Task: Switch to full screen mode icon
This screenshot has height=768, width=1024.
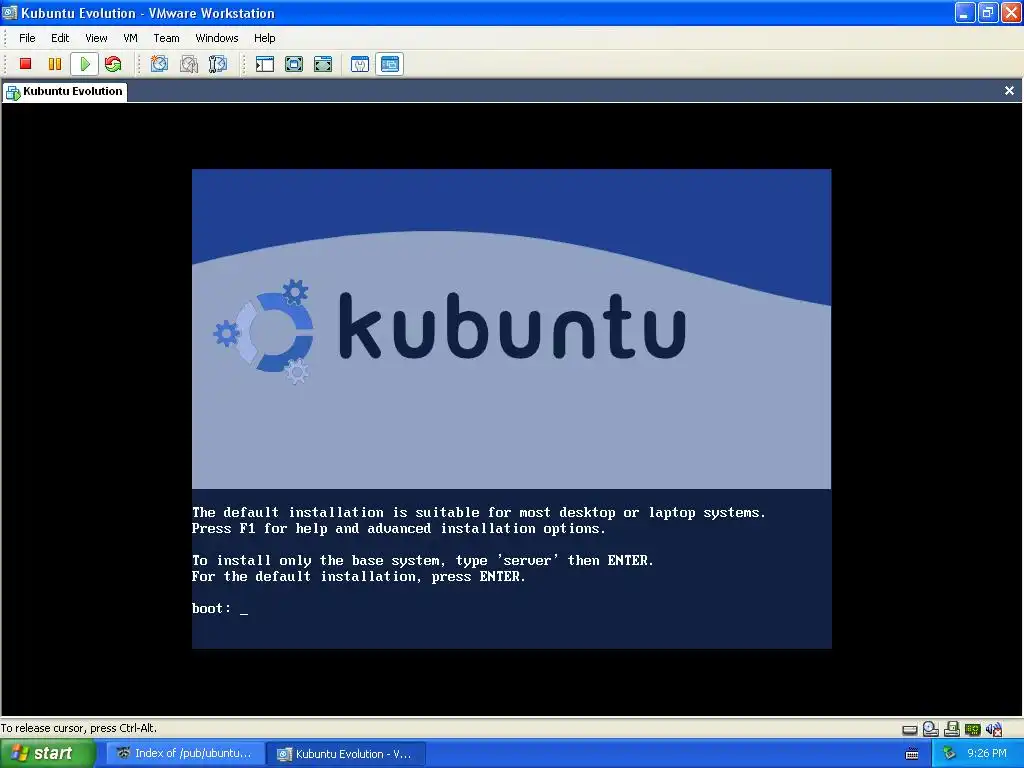Action: pyautogui.click(x=294, y=64)
